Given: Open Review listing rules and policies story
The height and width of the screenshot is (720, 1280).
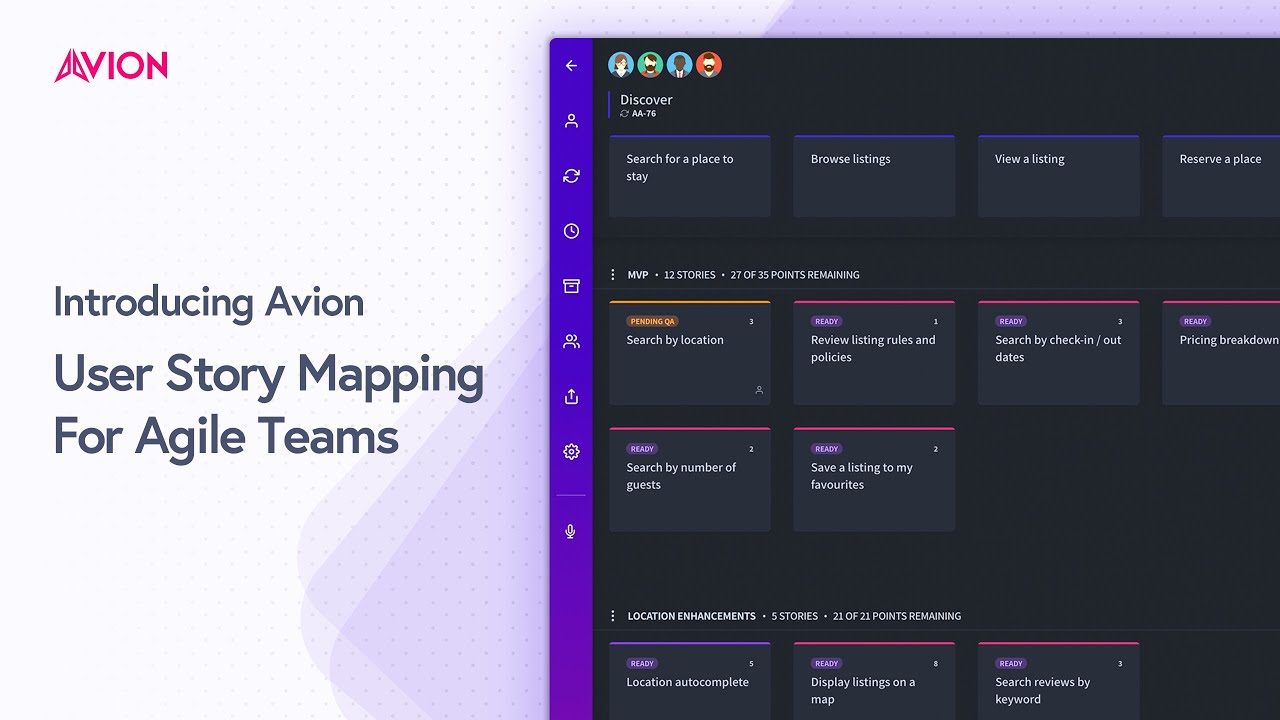Looking at the screenshot, I should [x=874, y=353].
